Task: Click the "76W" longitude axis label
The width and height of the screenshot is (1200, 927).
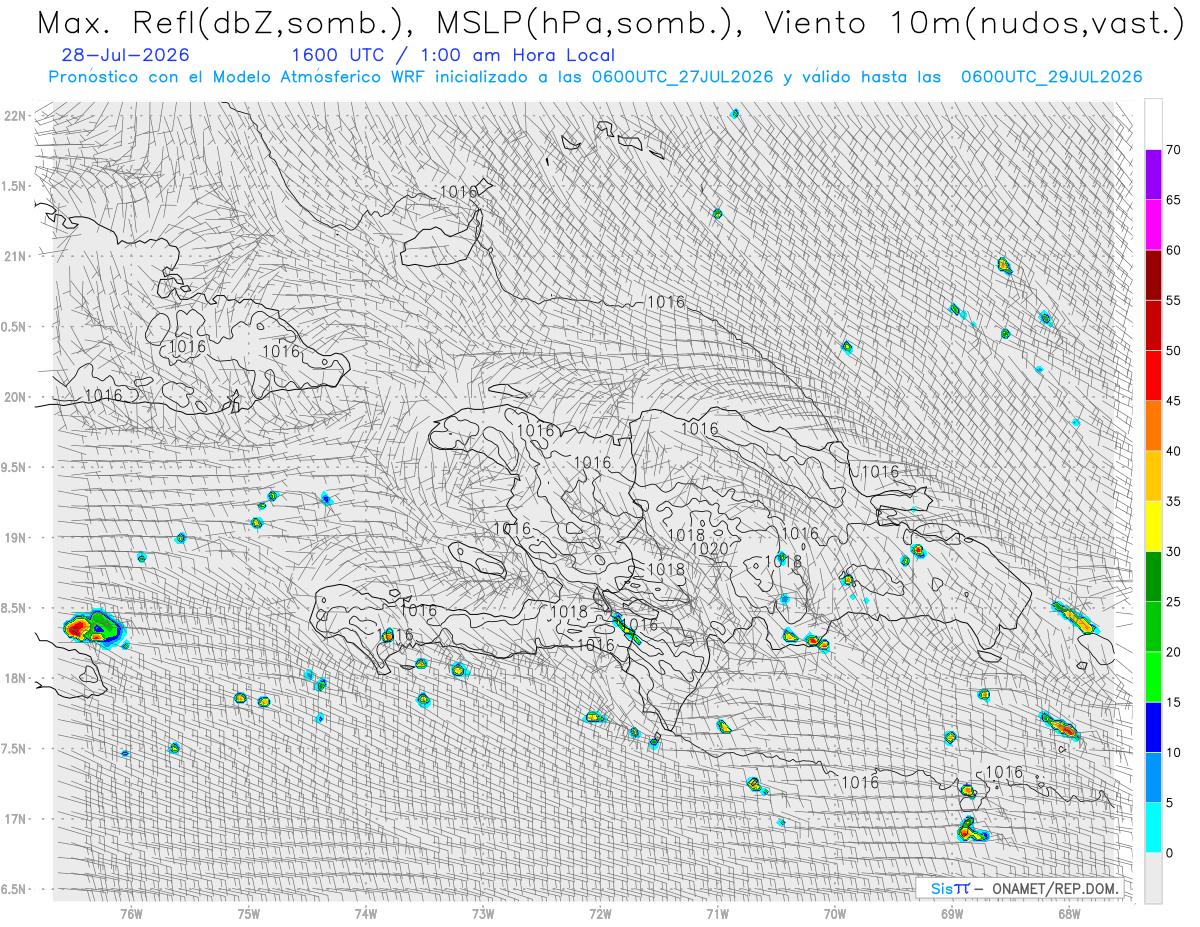Action: [132, 913]
